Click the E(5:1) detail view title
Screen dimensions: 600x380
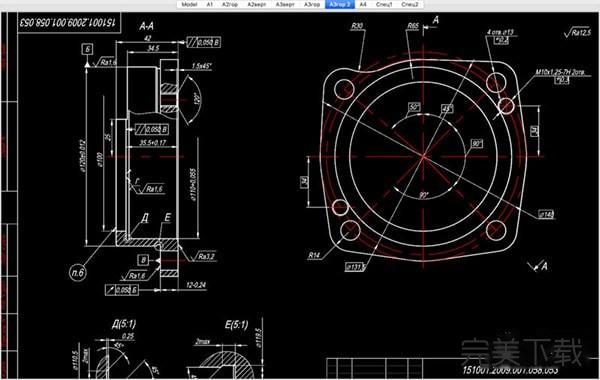click(236, 325)
